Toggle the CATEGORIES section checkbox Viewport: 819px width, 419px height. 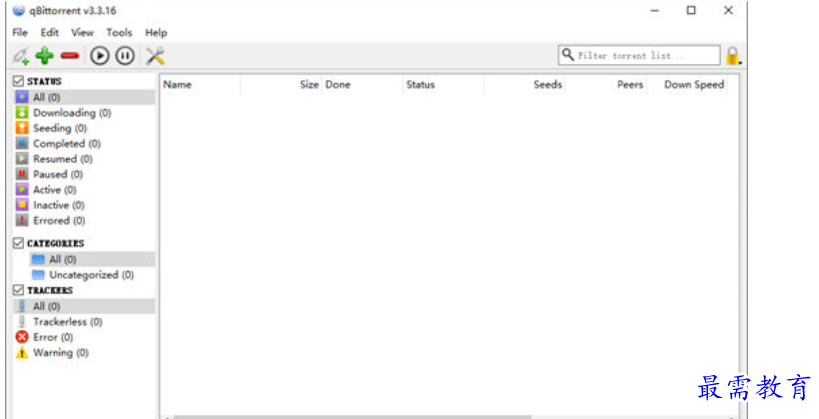19,243
